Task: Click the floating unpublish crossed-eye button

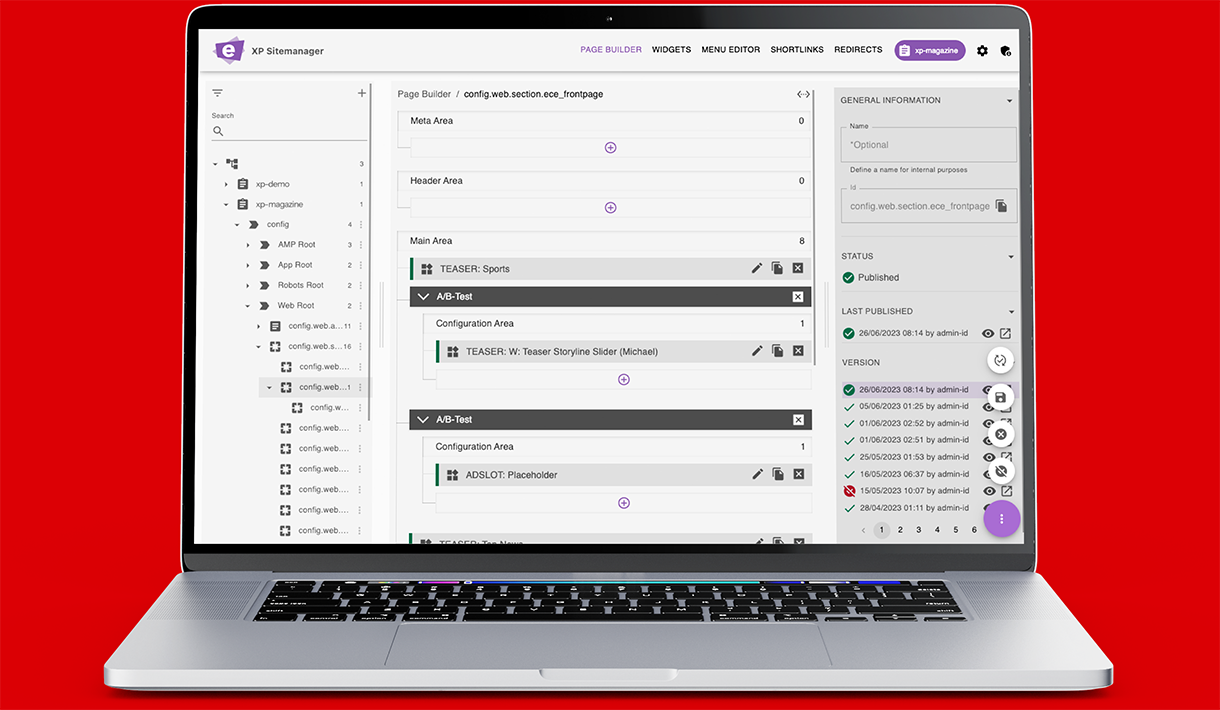Action: [1000, 471]
